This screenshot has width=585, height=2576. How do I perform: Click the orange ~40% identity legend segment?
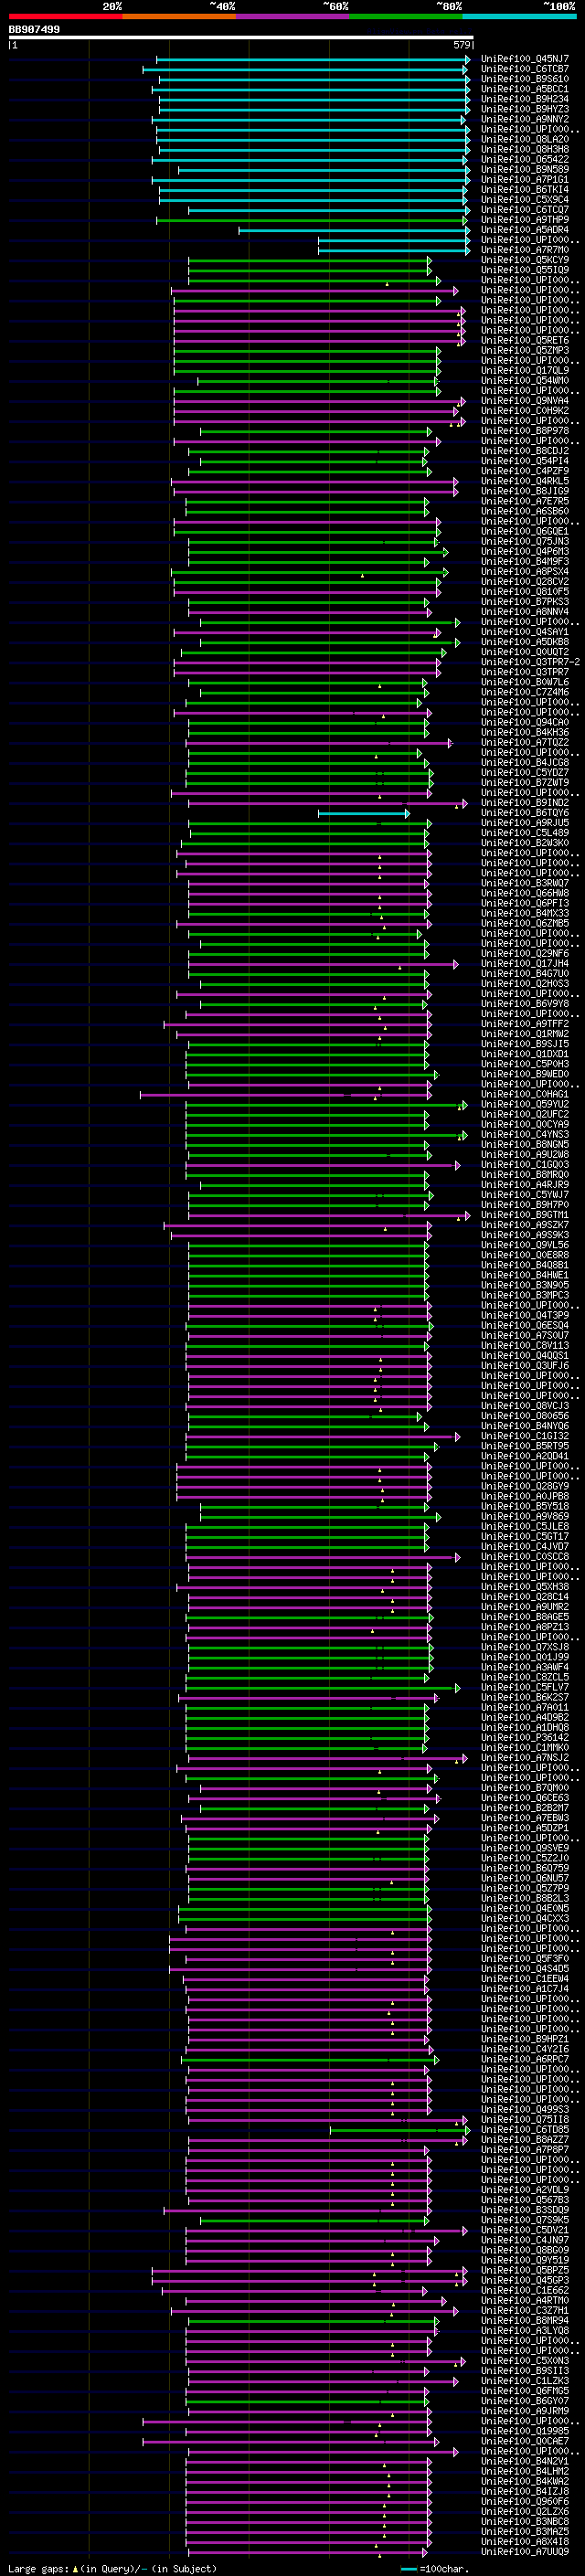pyautogui.click(x=179, y=16)
